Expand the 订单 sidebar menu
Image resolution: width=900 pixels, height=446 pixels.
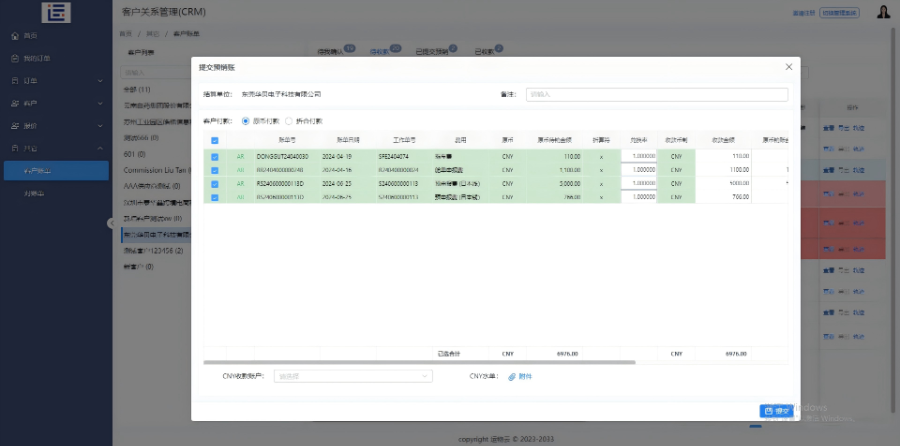(100, 81)
